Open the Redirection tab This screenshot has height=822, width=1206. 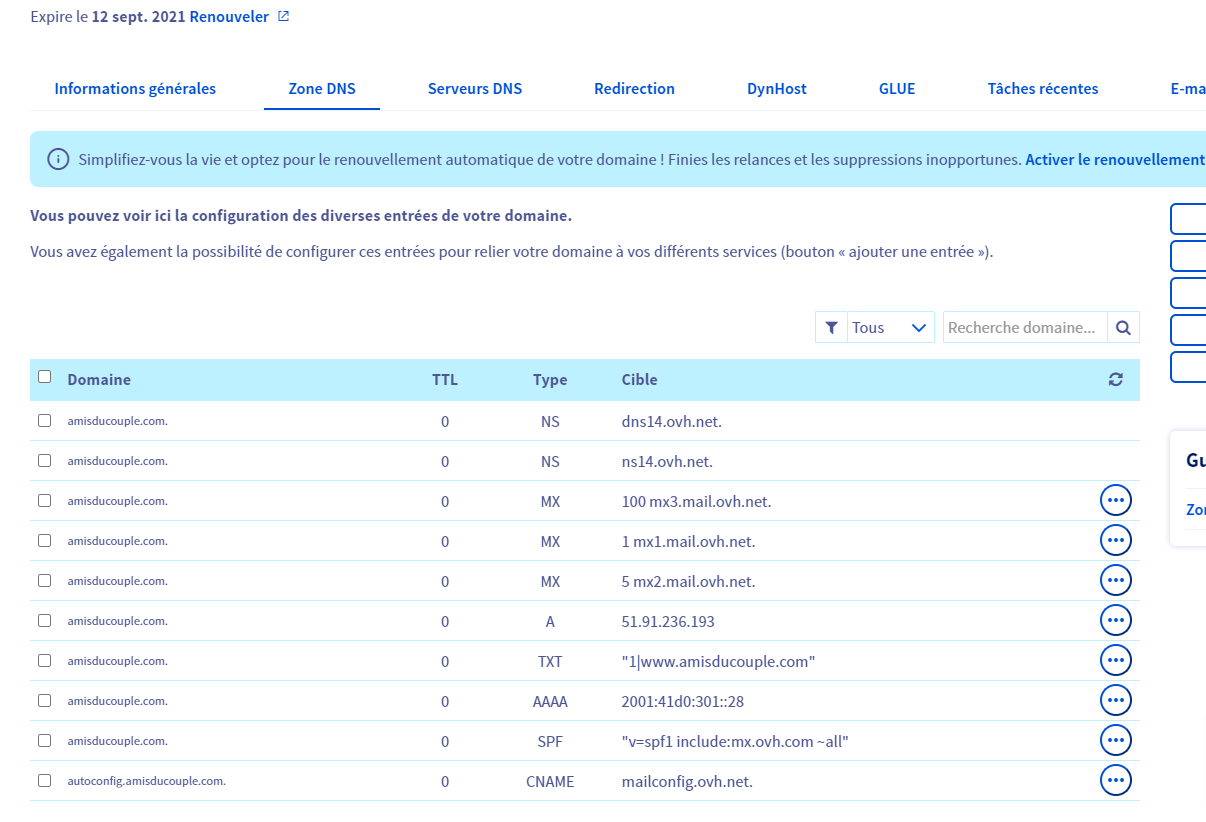pos(634,89)
